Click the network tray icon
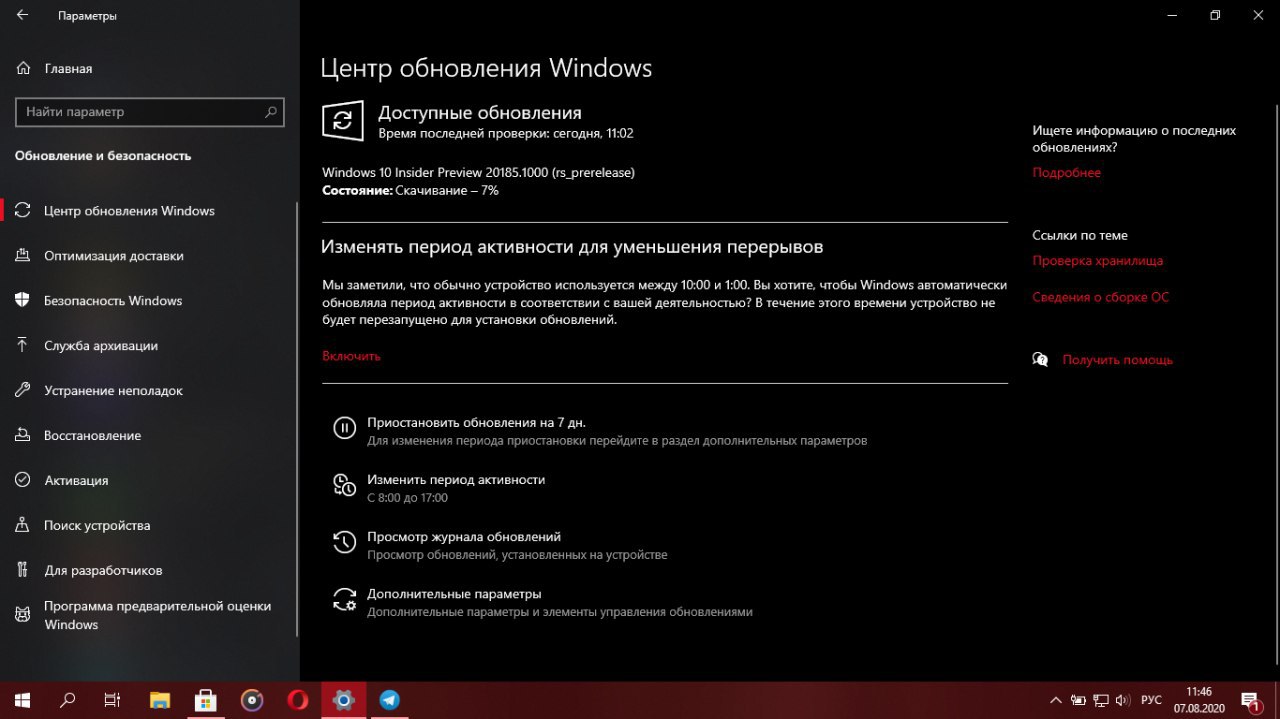The image size is (1280, 719). click(1101, 700)
